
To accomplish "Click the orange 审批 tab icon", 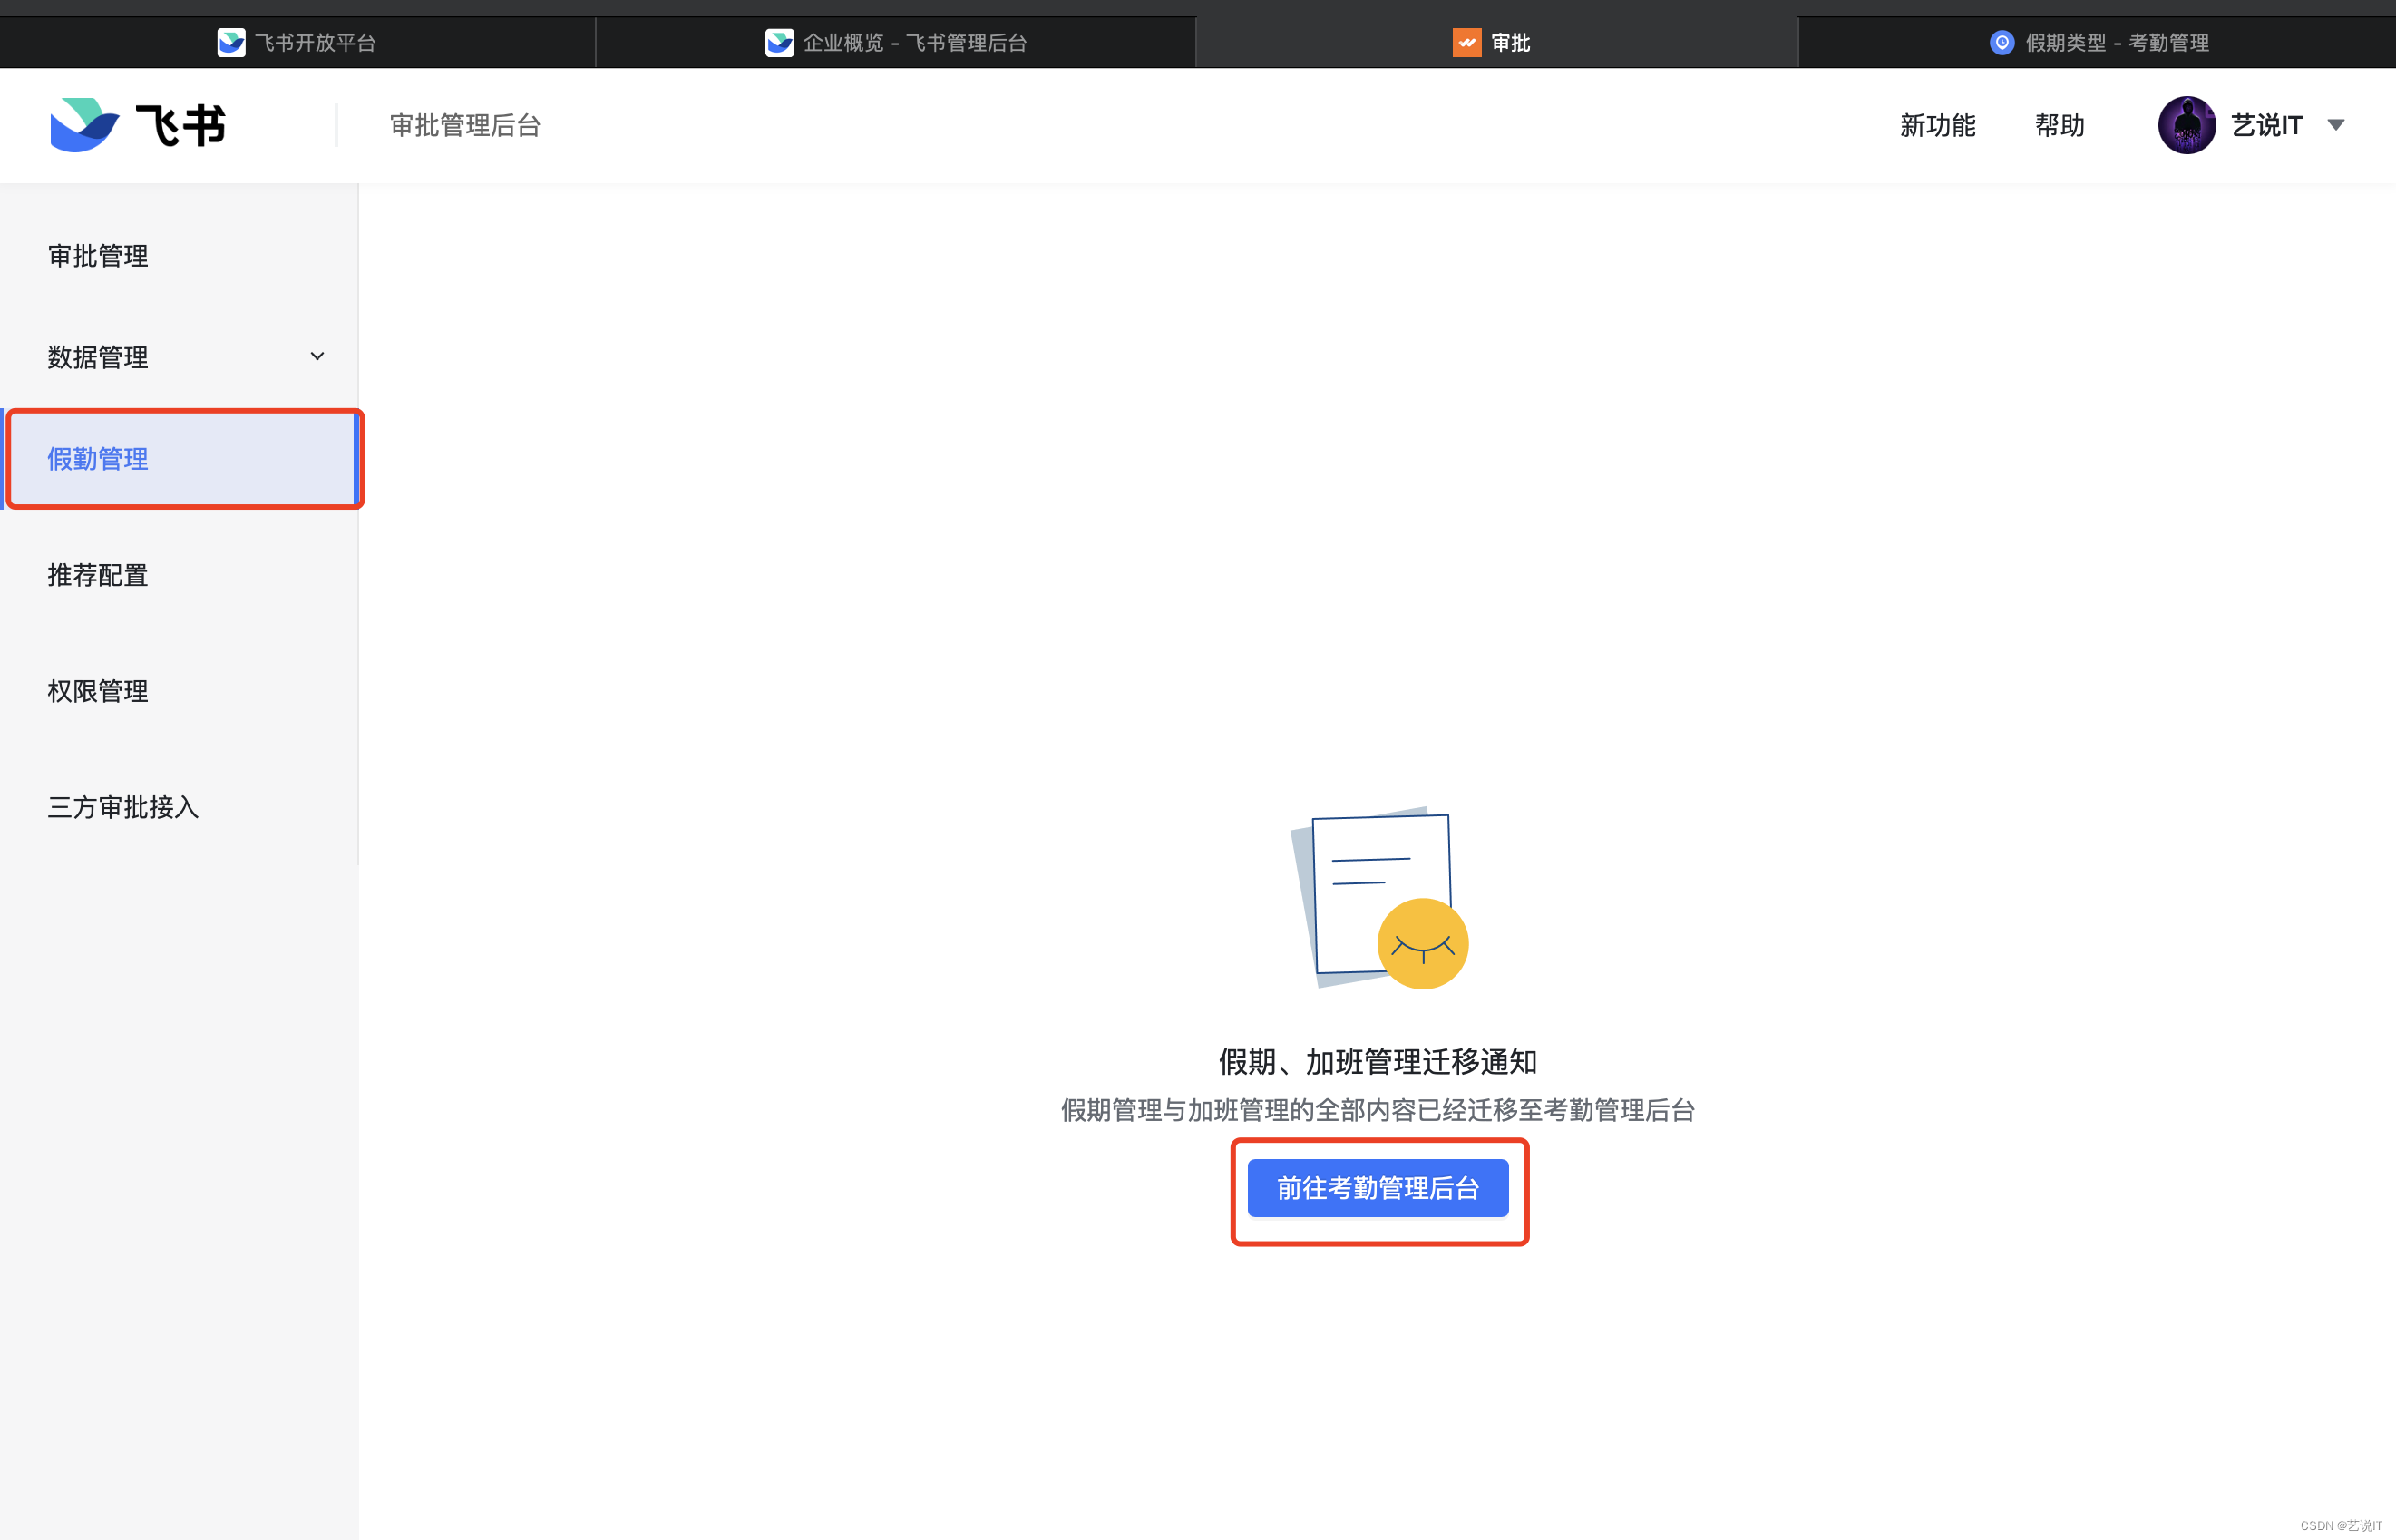I will tap(1466, 42).
